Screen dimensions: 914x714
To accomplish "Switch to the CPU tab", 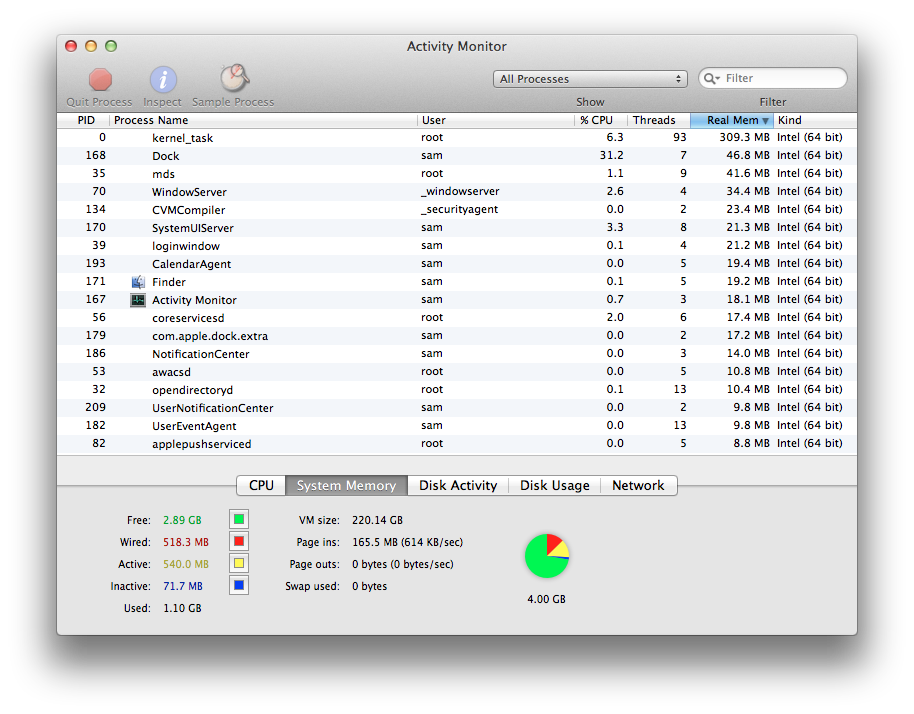I will (x=261, y=486).
